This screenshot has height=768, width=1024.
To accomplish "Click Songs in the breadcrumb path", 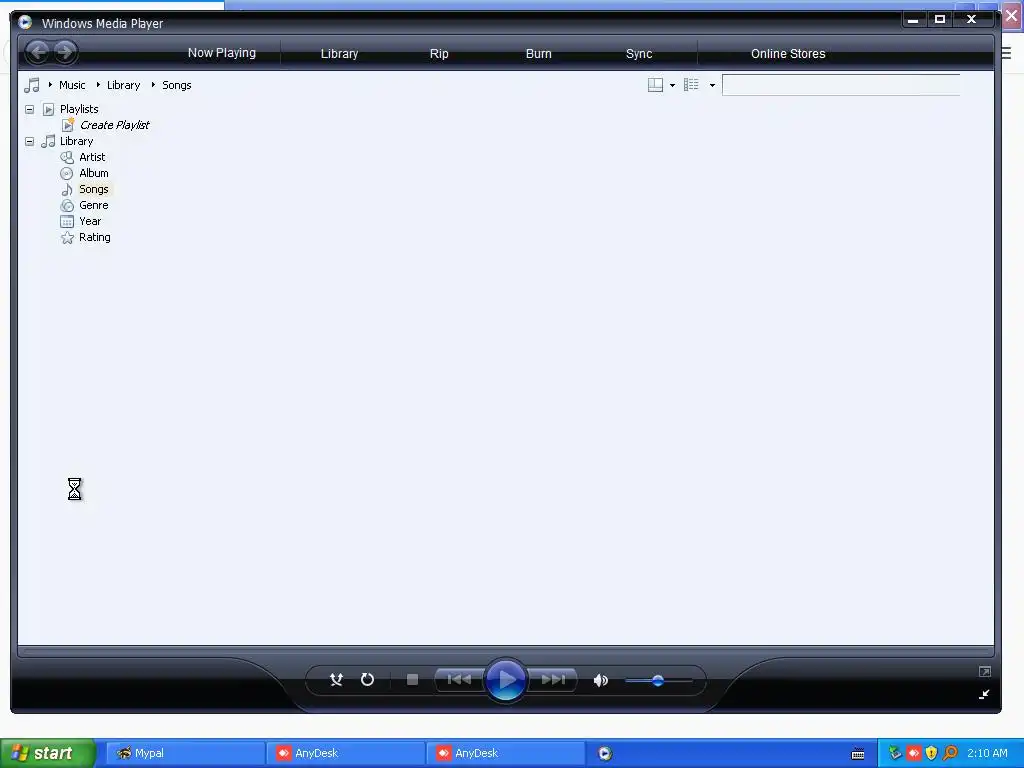I will (x=176, y=85).
